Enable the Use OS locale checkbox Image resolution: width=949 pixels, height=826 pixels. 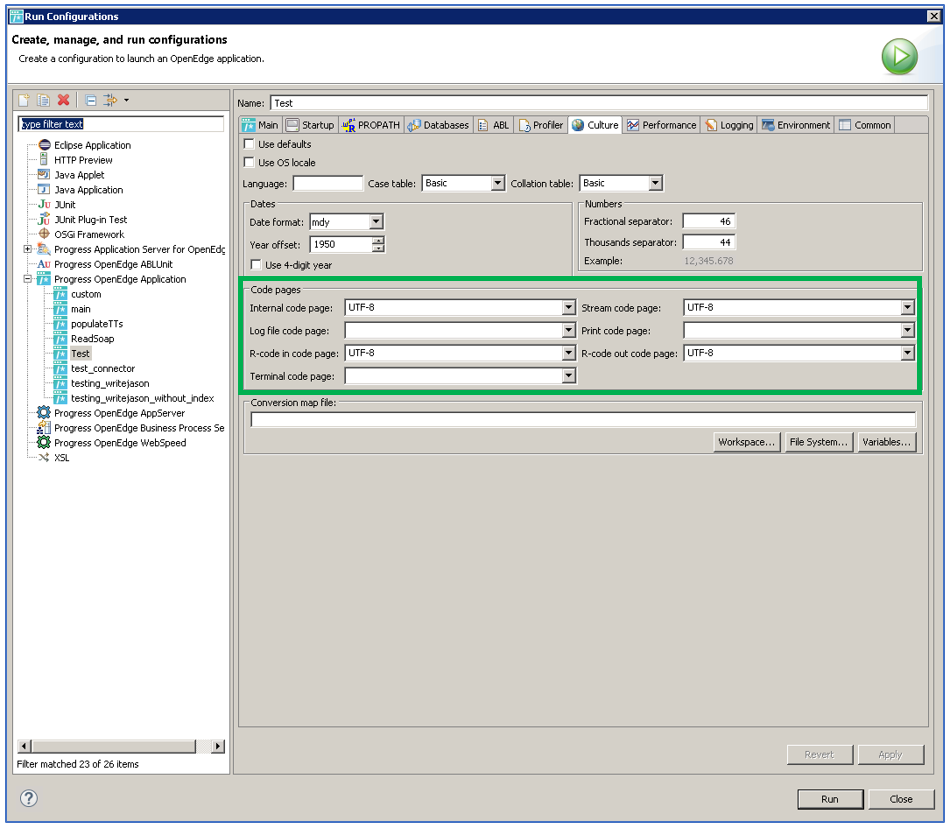(x=249, y=162)
